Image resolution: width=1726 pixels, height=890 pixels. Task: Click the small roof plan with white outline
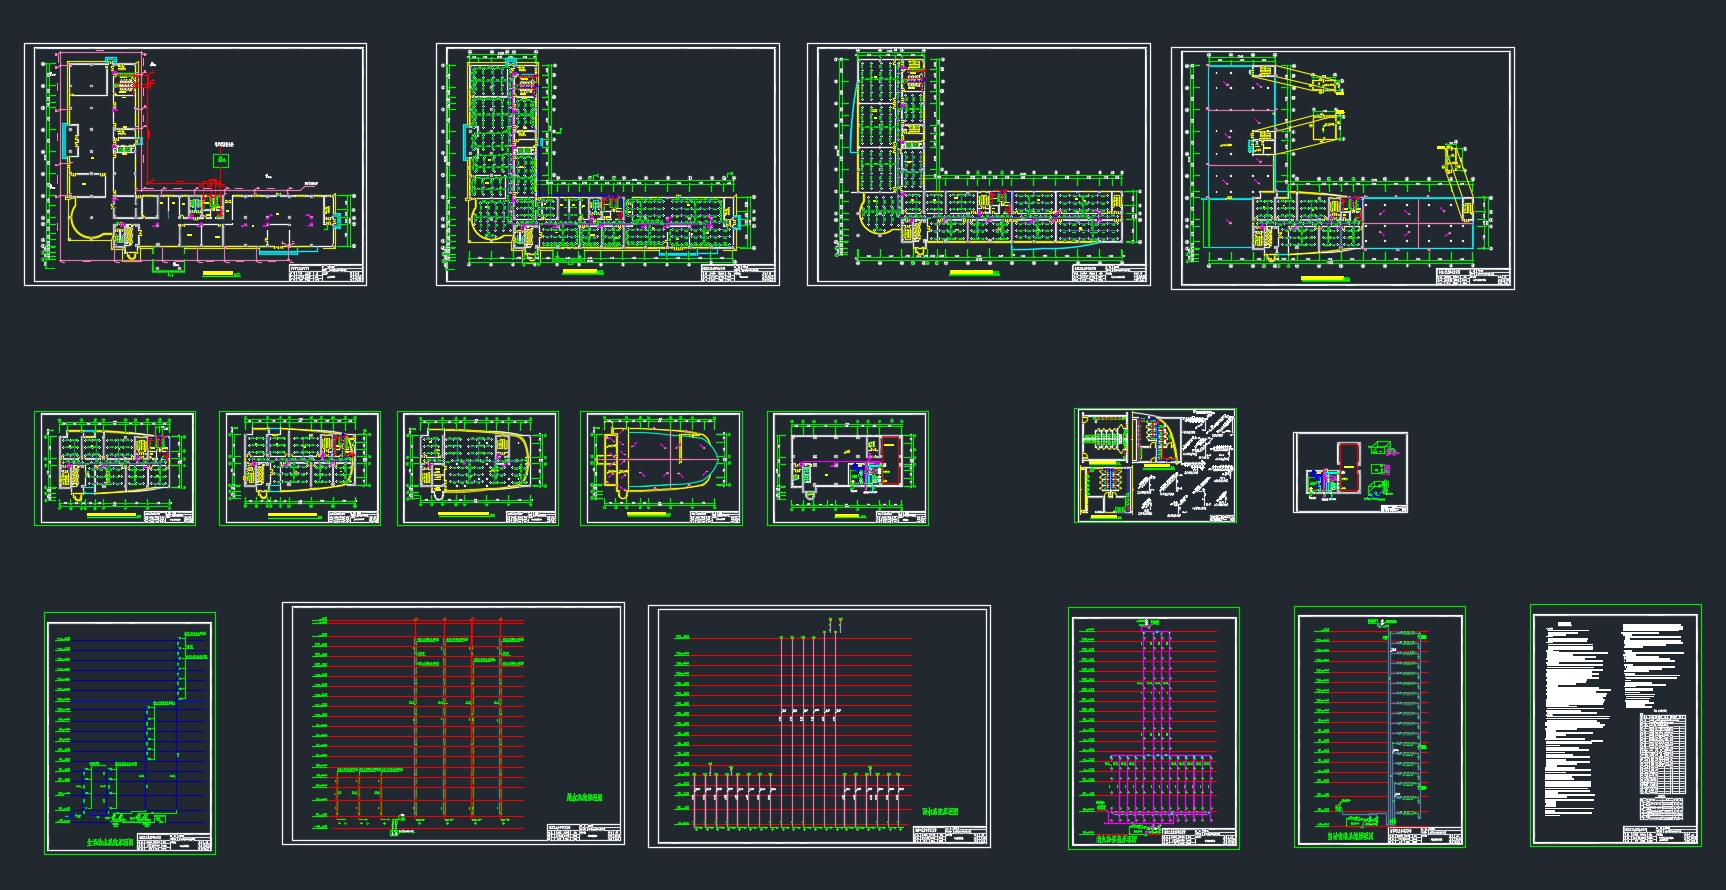(847, 467)
